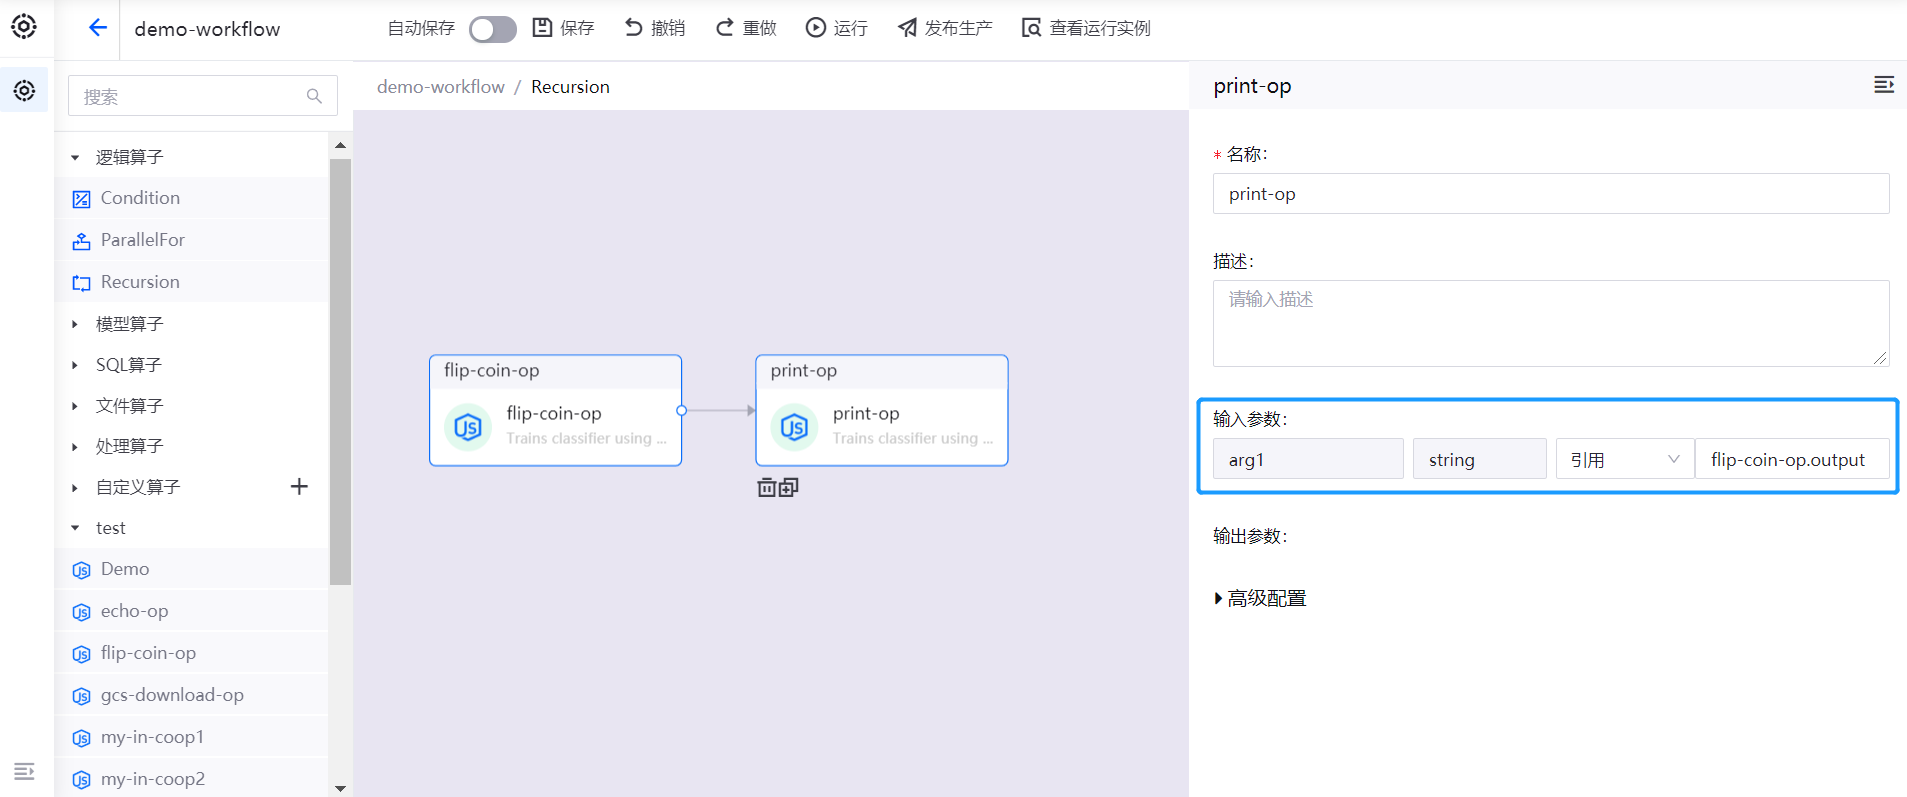The width and height of the screenshot is (1907, 797).
Task: Collapse the right panel using top-right menu icon
Action: pyautogui.click(x=1883, y=85)
